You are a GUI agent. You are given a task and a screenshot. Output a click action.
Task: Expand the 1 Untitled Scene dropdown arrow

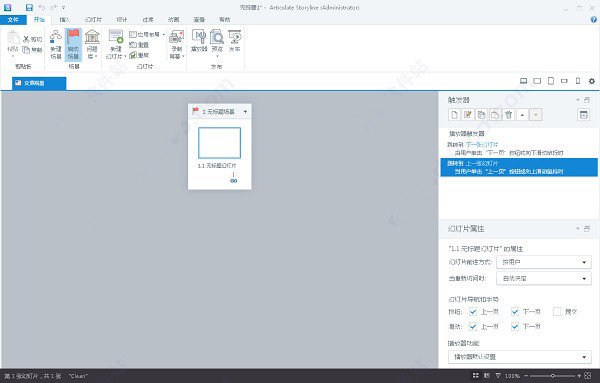tap(245, 112)
